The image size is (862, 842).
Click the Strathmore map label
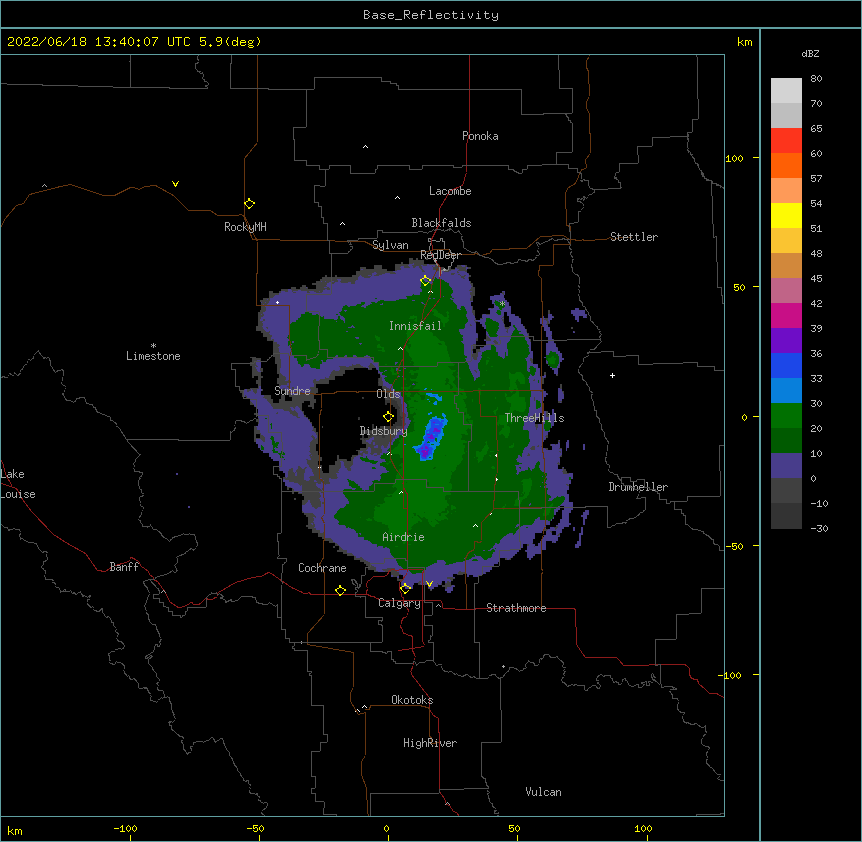click(x=516, y=608)
